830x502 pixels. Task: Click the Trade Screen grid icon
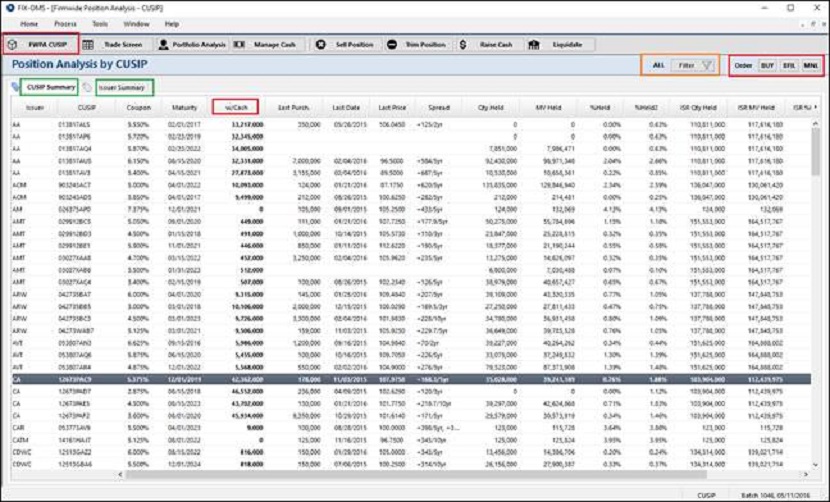point(88,45)
